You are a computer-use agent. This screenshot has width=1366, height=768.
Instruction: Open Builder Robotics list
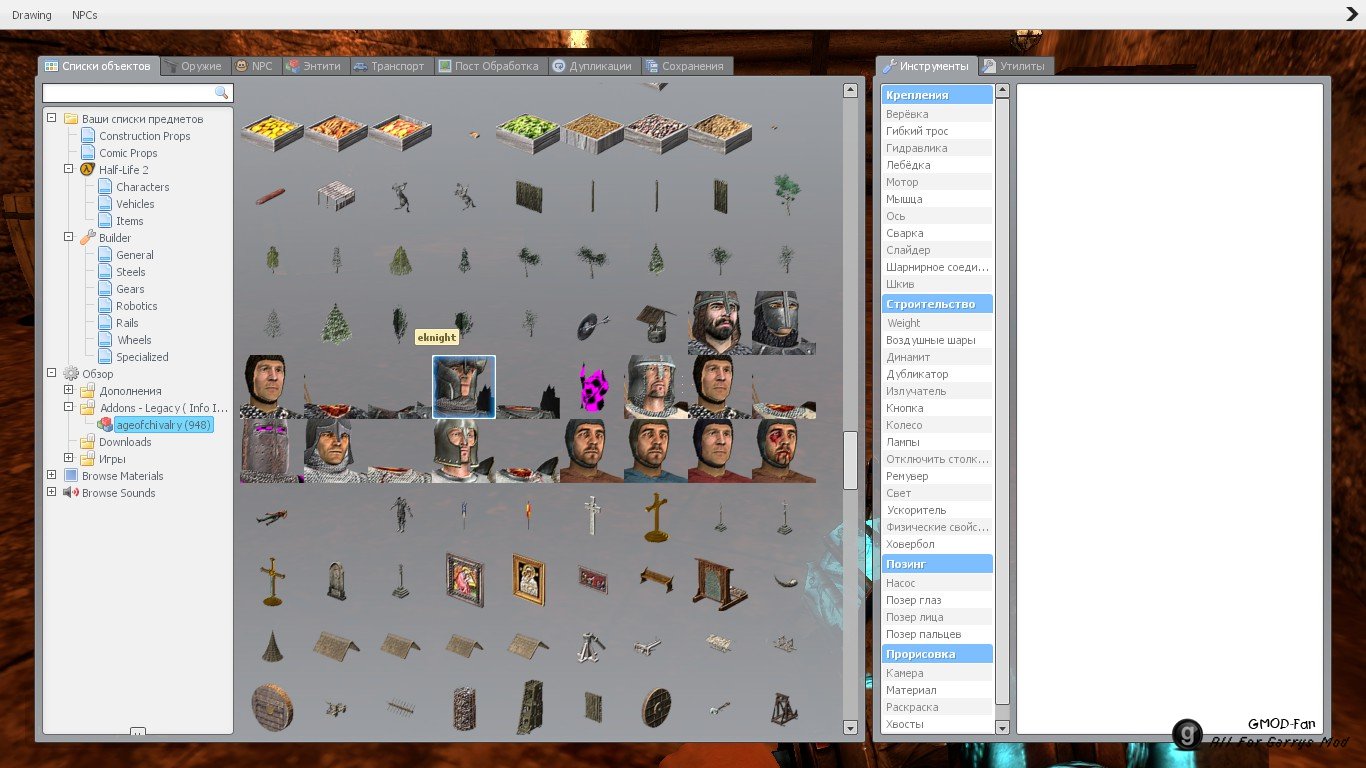coord(136,306)
